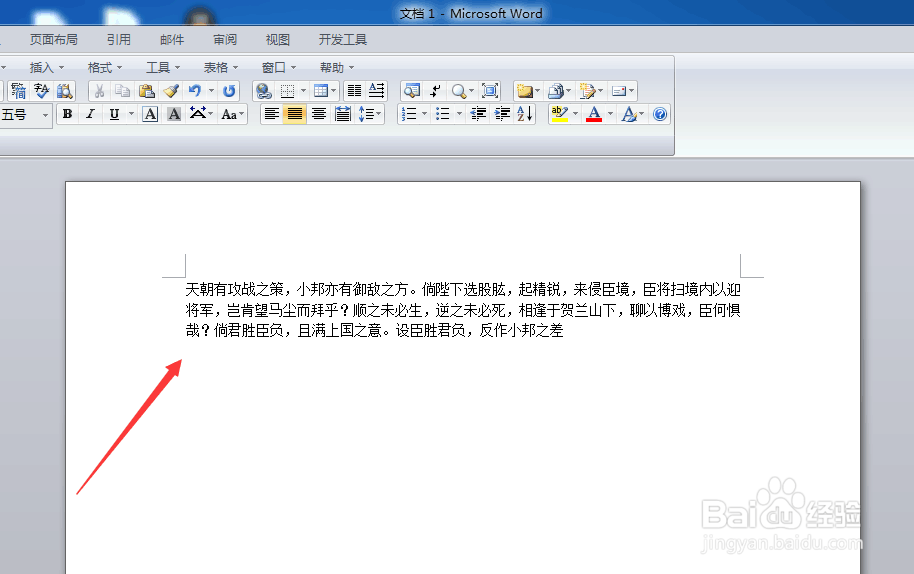
Task: Insert a hyperlink with the globe icon
Action: coord(263,91)
